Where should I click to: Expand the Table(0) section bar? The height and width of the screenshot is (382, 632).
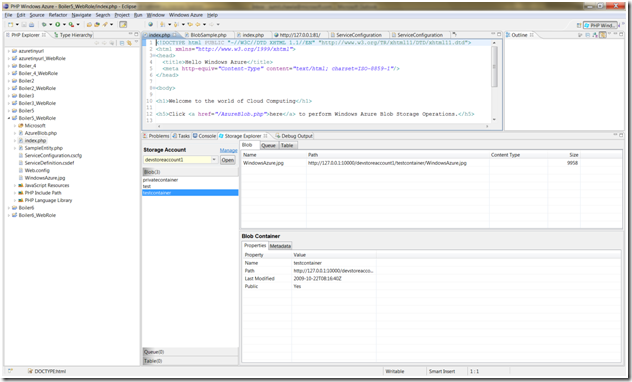tap(190, 361)
